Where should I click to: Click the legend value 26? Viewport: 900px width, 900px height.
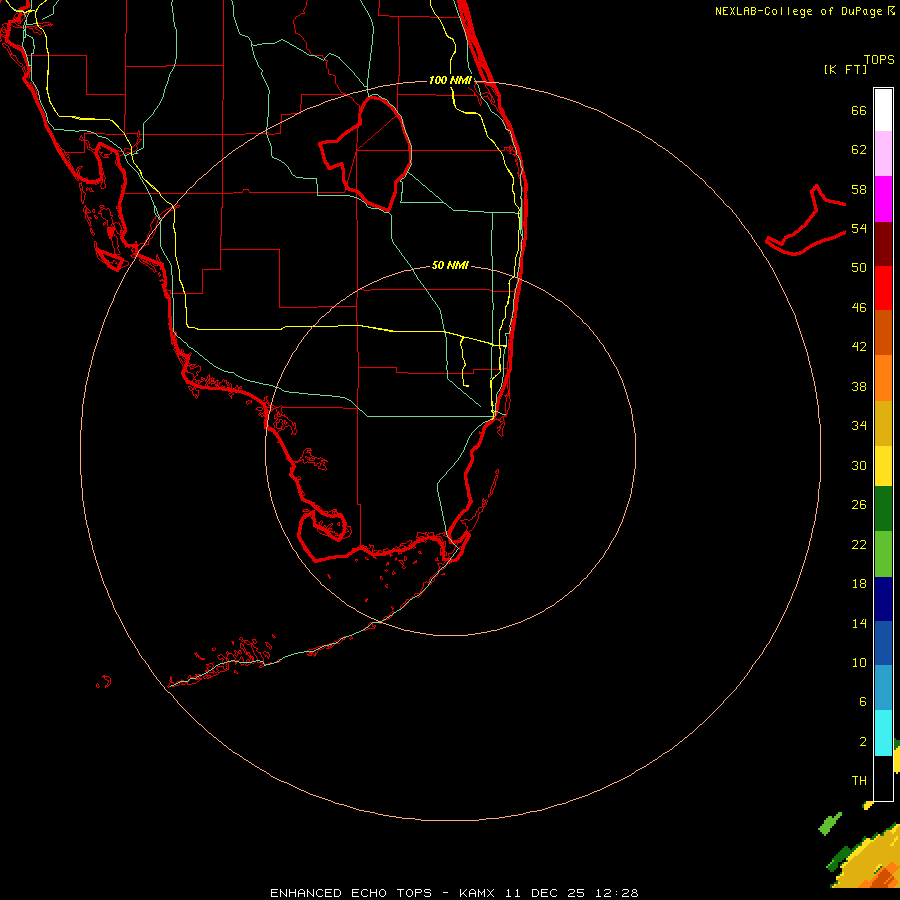(859, 505)
